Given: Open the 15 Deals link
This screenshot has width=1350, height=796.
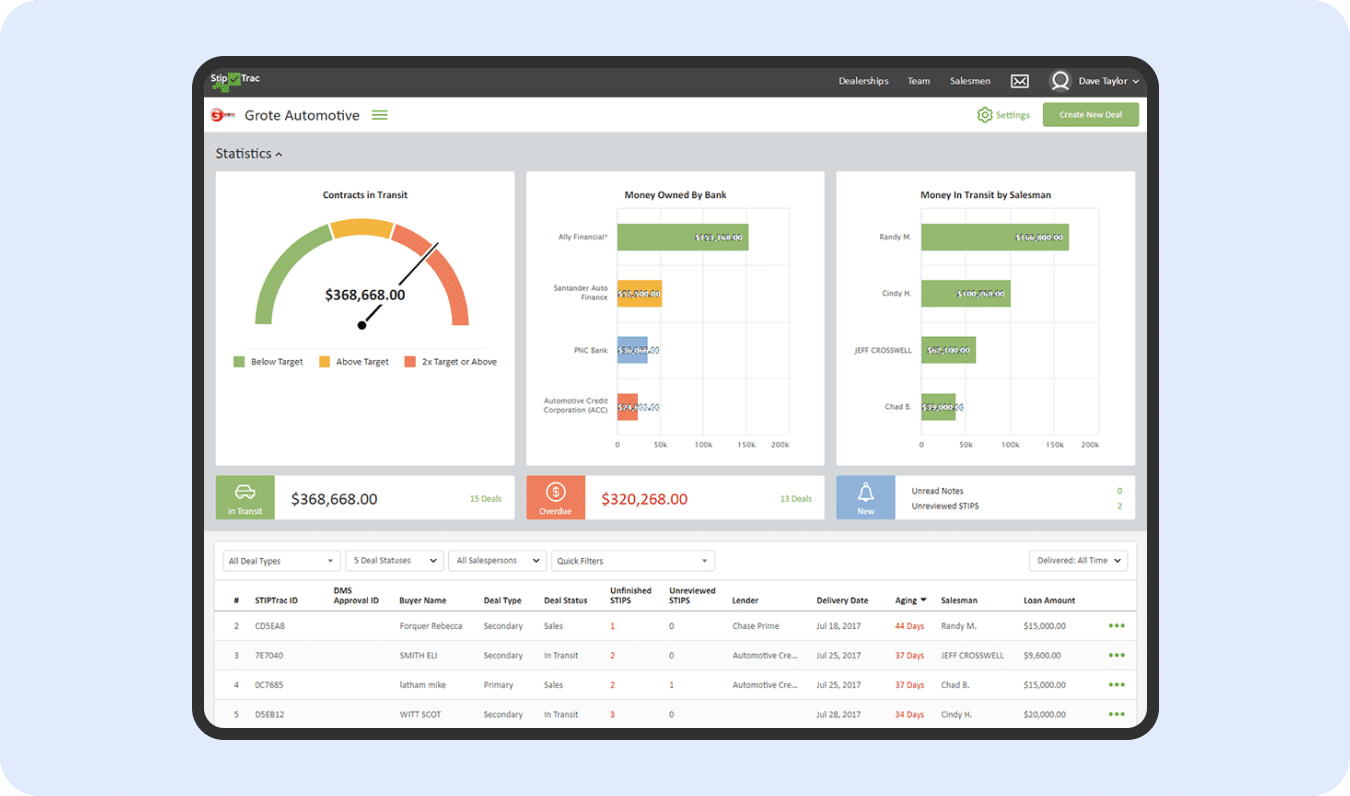Looking at the screenshot, I should coord(486,498).
